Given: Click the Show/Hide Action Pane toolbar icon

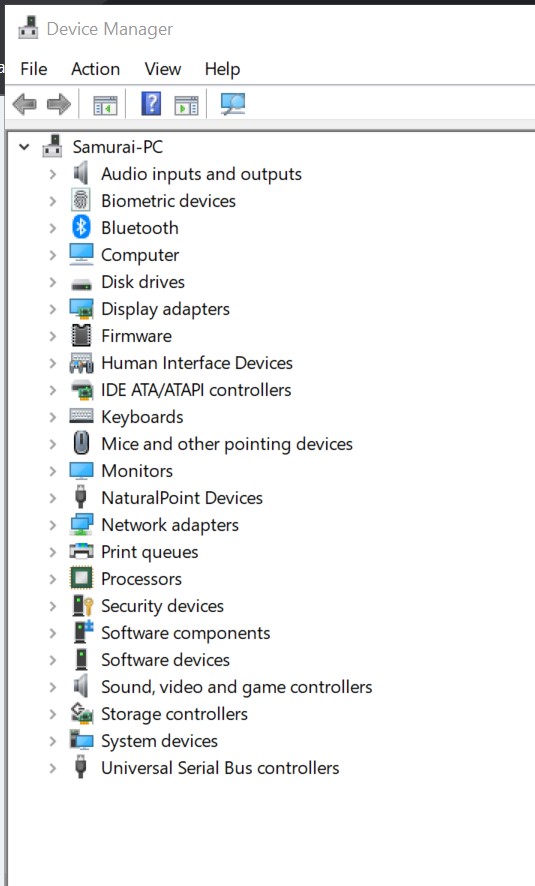Looking at the screenshot, I should click(x=186, y=105).
